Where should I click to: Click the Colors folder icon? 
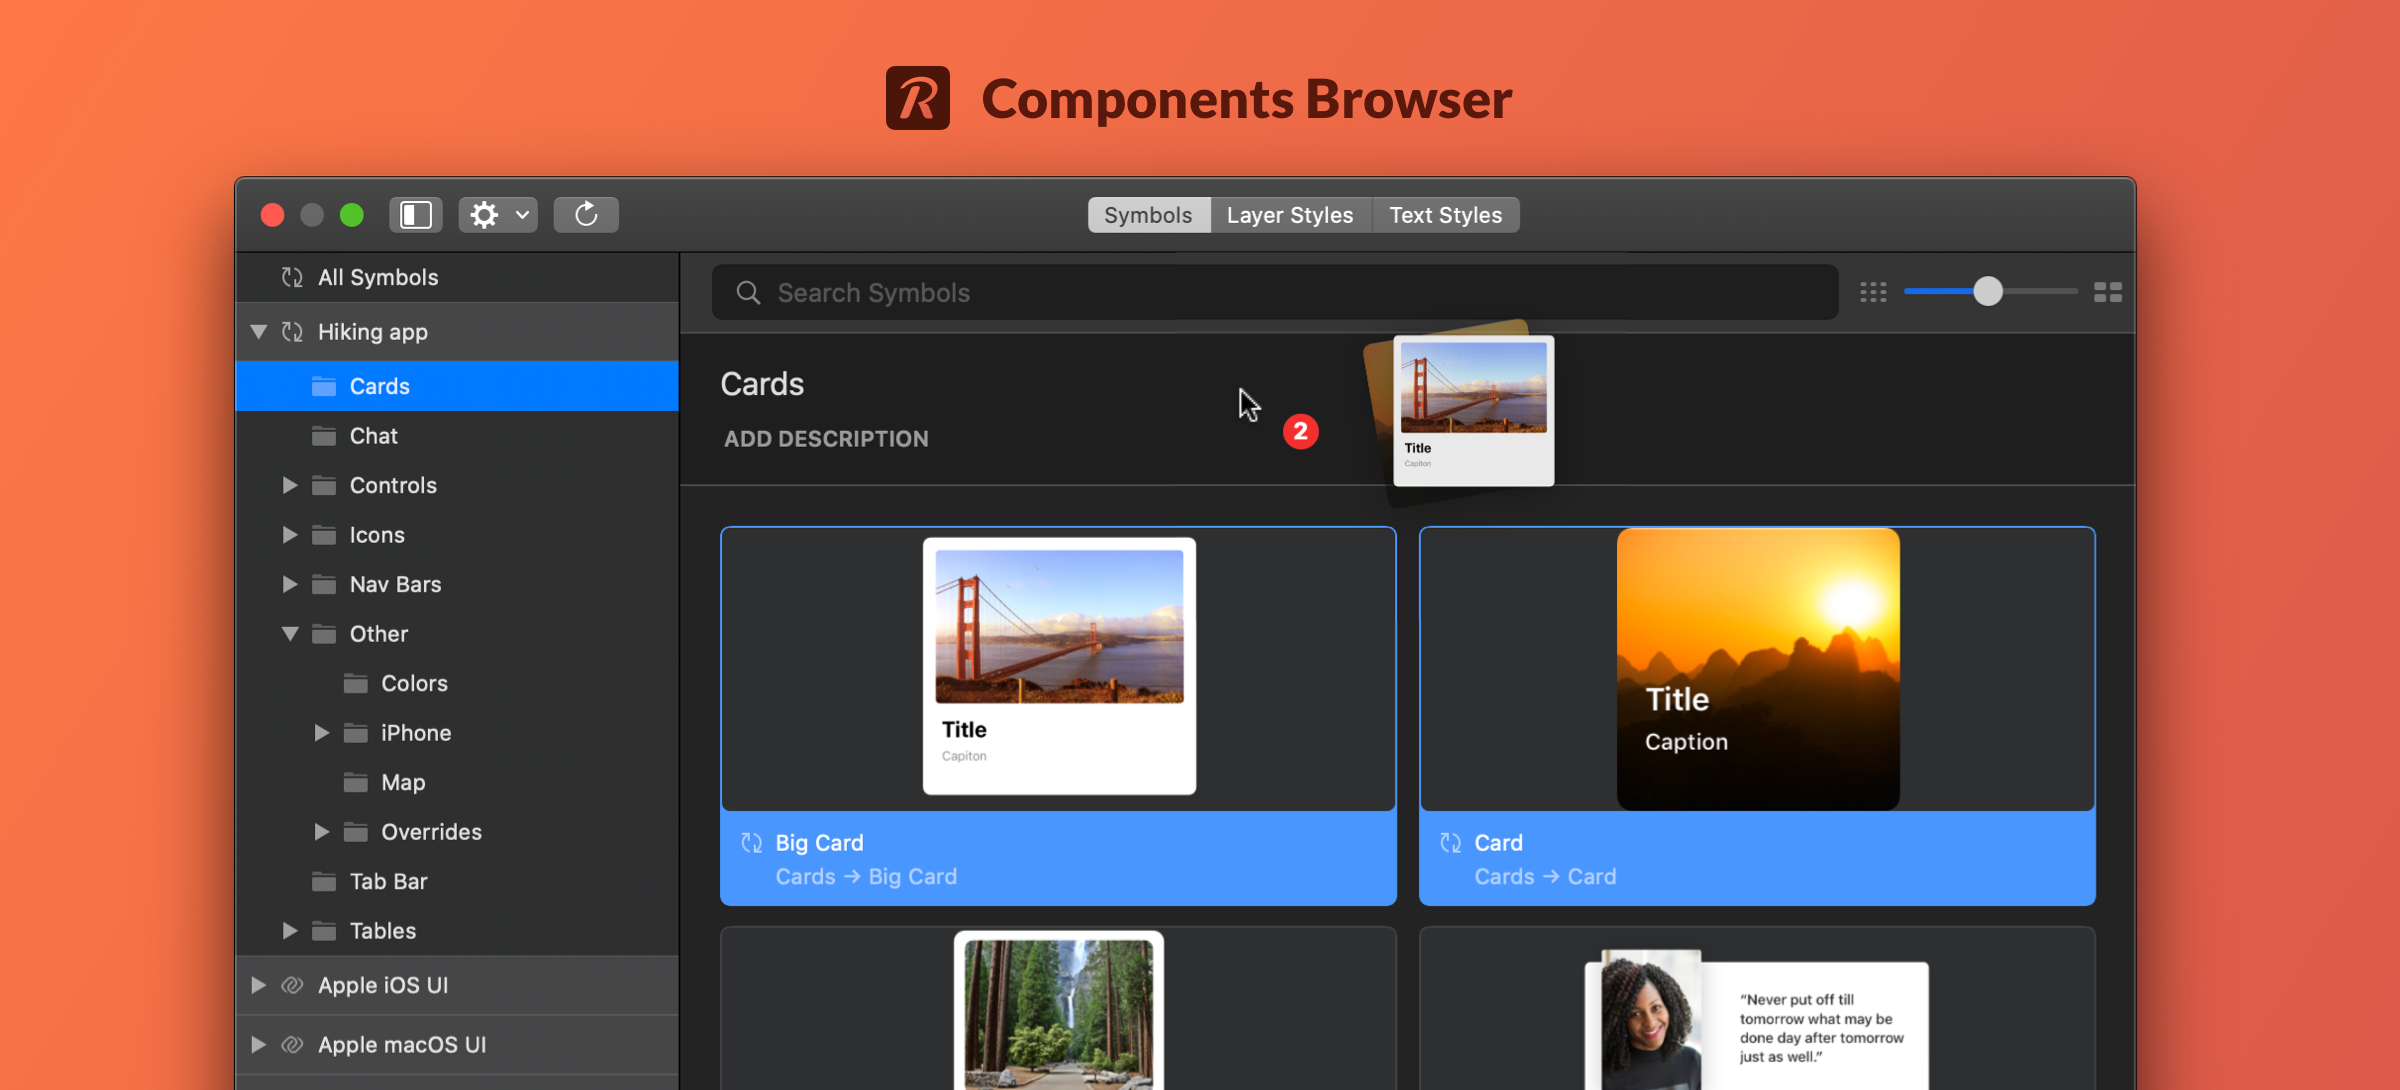[356, 683]
